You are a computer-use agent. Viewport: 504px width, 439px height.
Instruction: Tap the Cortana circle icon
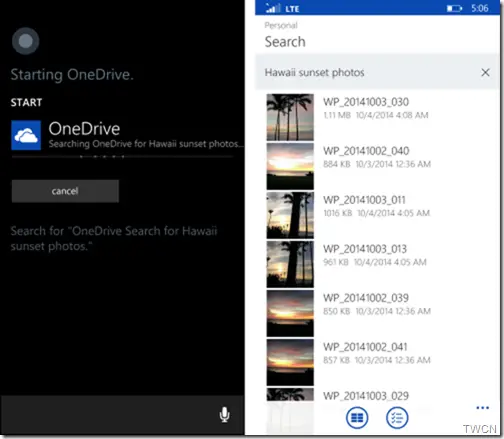click(x=26, y=41)
